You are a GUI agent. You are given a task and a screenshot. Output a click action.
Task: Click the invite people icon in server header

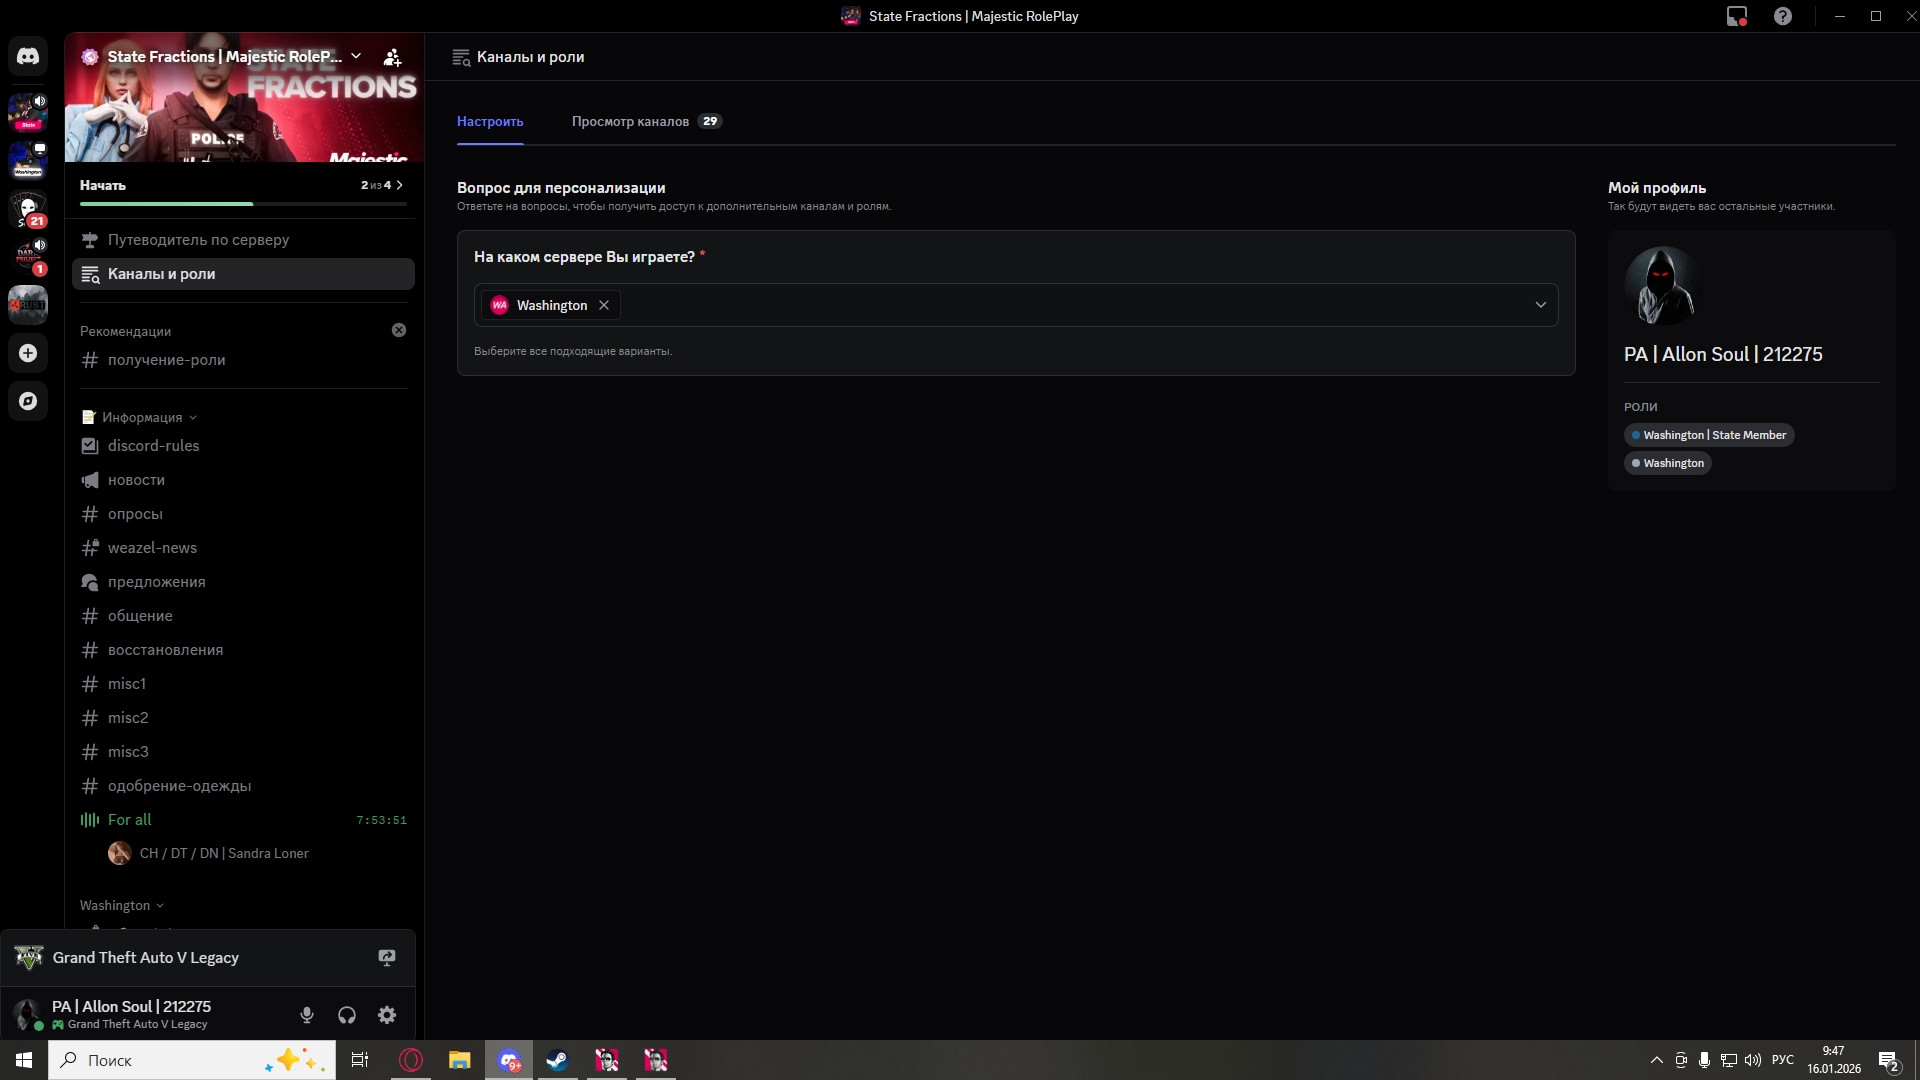(393, 57)
